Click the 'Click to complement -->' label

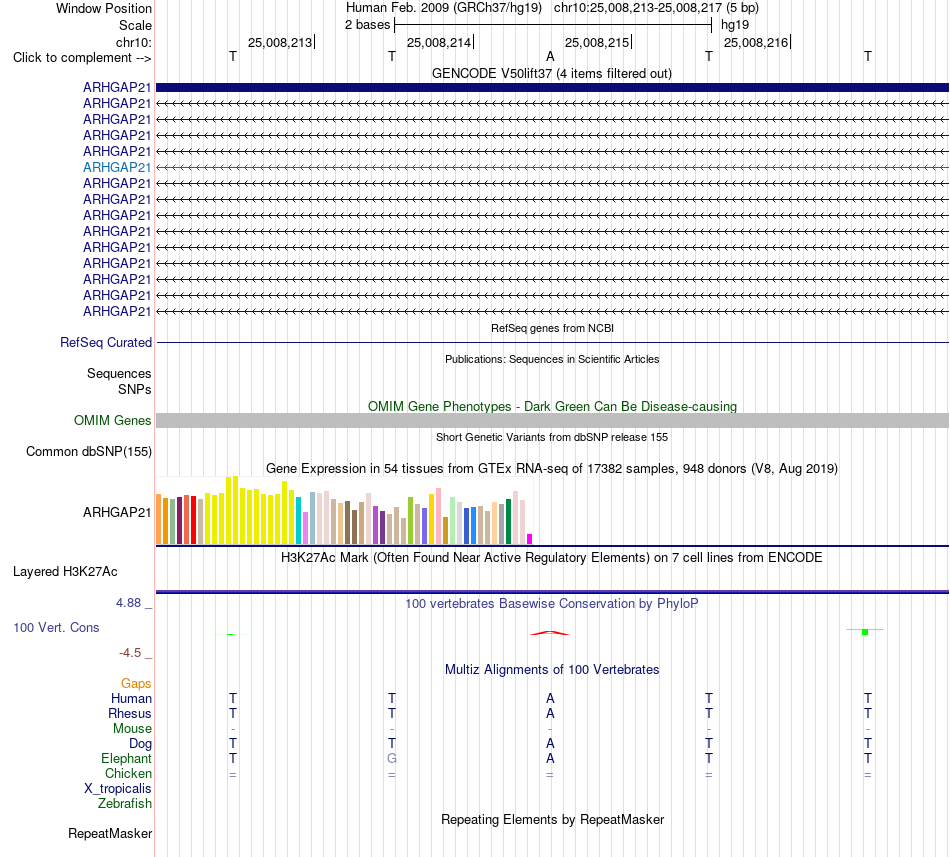[x=82, y=58]
